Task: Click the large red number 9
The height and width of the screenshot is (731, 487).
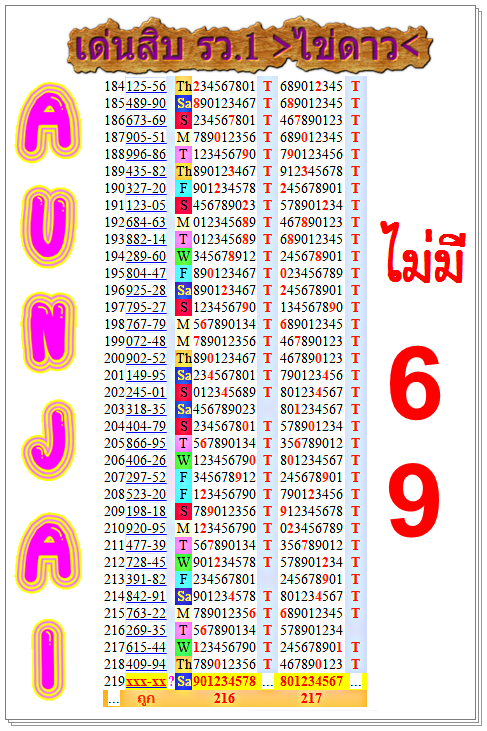Action: coord(414,500)
